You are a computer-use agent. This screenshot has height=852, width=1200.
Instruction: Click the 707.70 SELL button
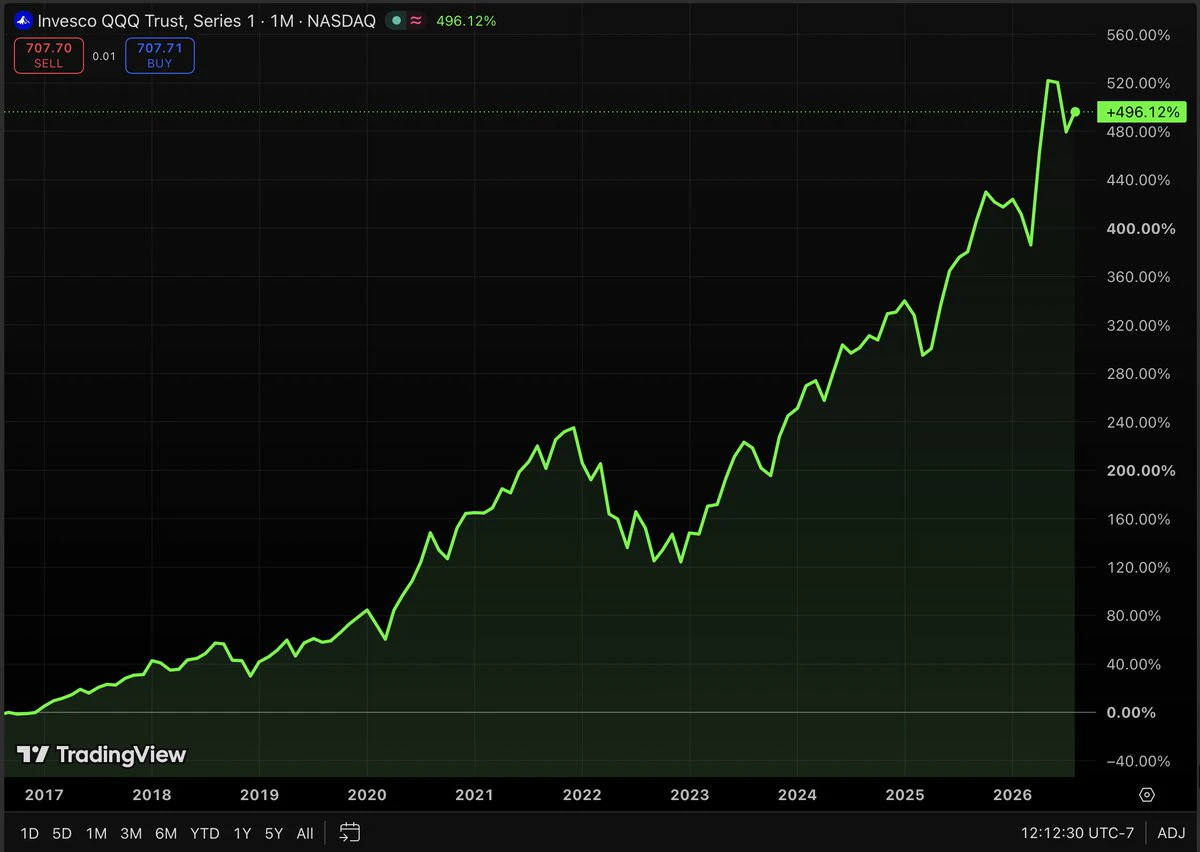(48, 55)
